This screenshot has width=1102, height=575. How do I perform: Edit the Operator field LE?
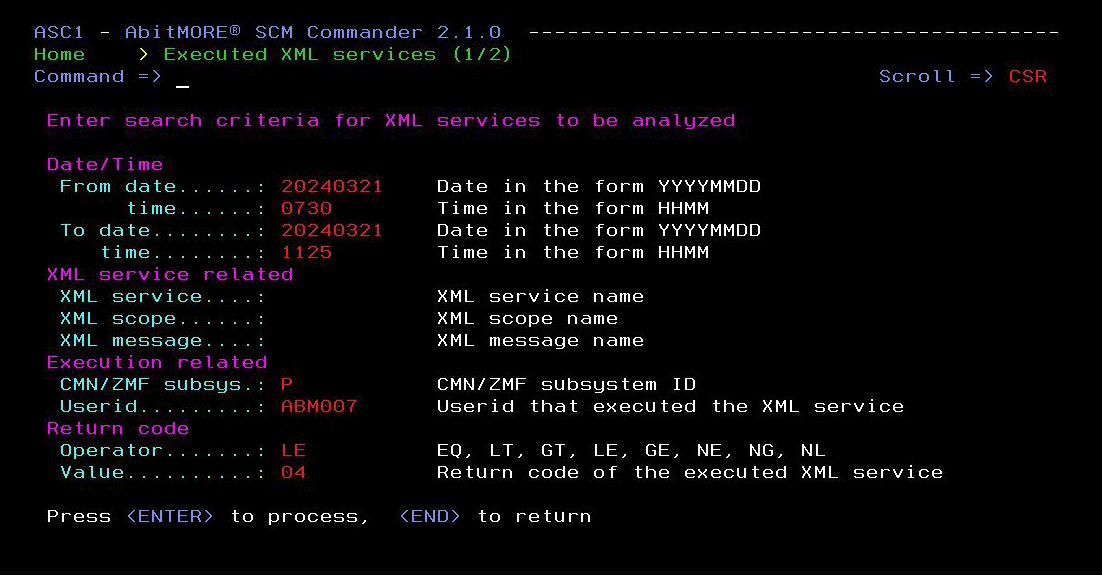[293, 451]
